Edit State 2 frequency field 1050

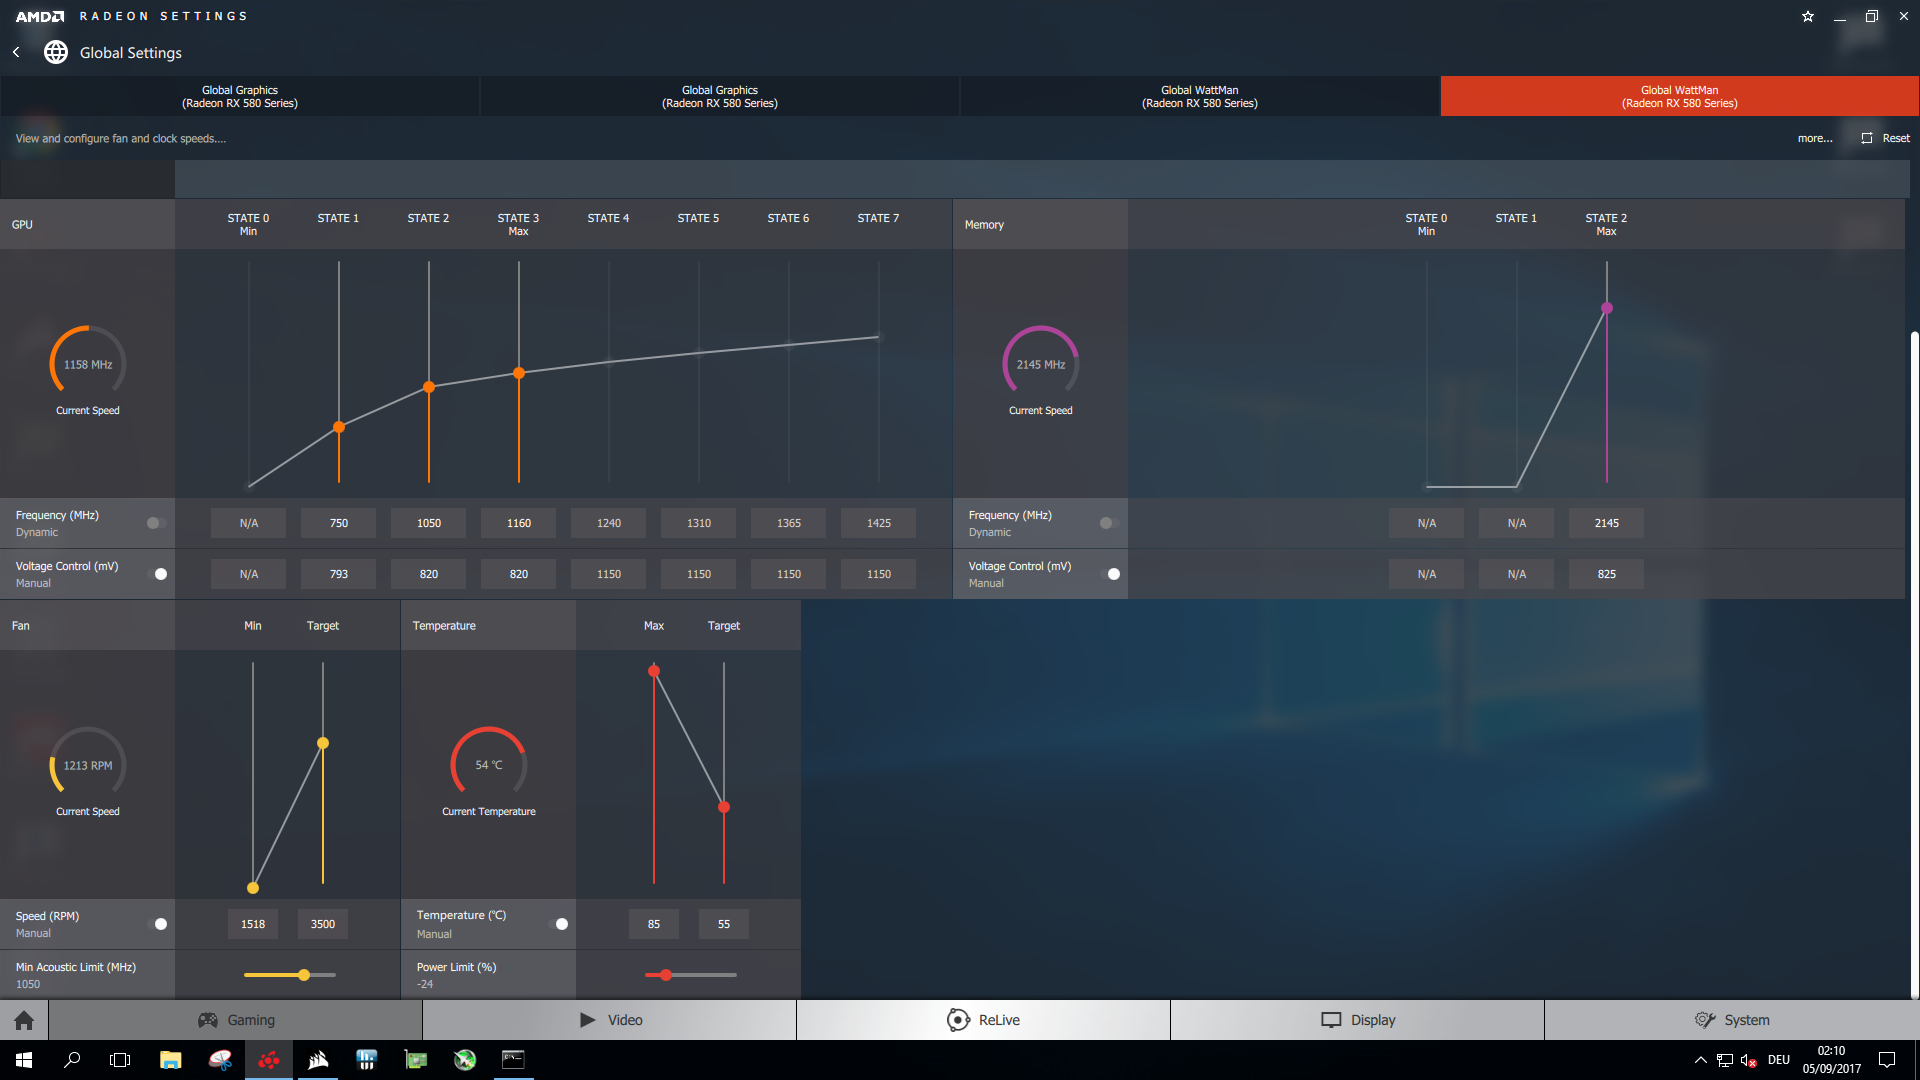(429, 523)
